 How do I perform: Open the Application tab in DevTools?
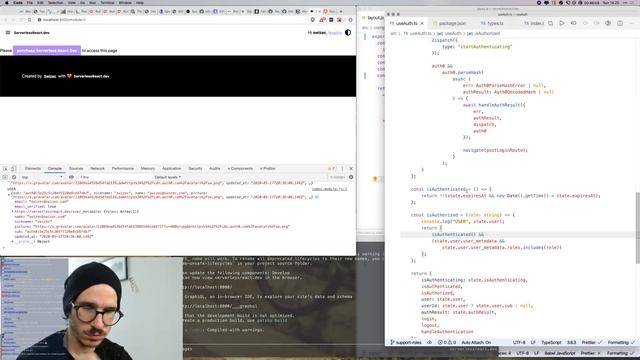point(171,169)
